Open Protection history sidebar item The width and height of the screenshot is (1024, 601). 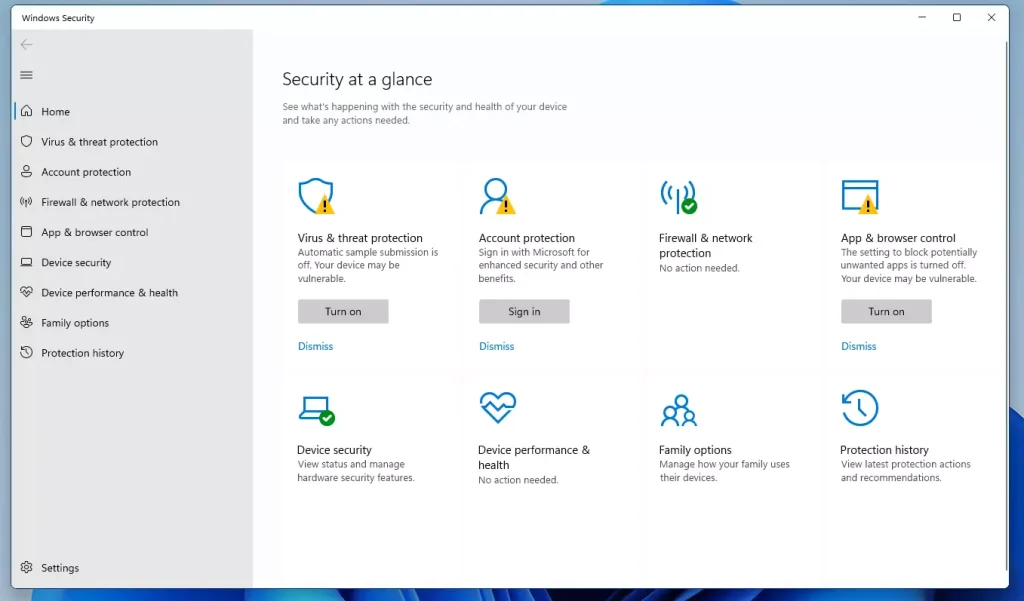point(82,353)
